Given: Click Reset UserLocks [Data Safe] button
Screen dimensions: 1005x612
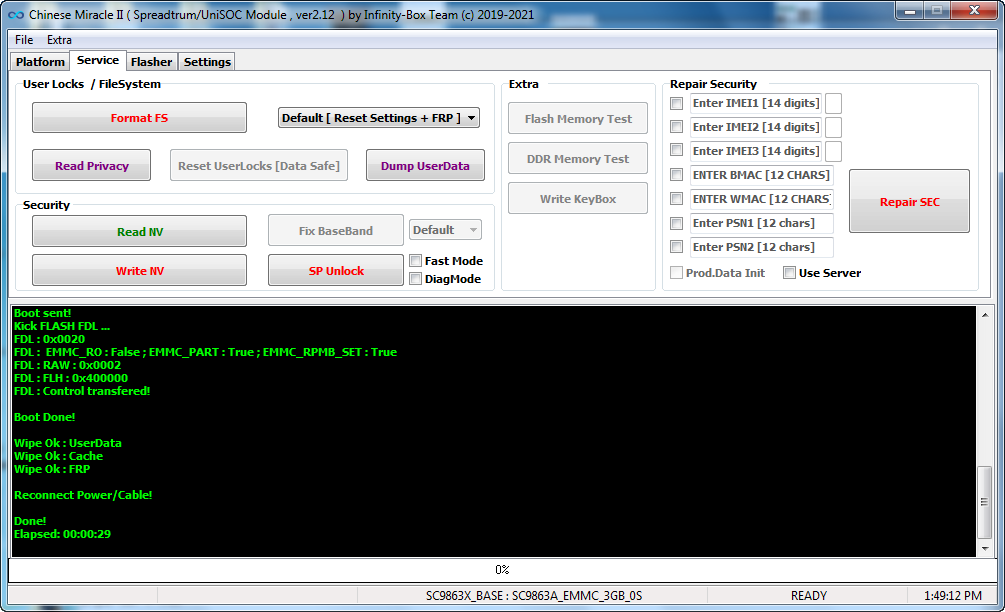Looking at the screenshot, I should [x=259, y=165].
